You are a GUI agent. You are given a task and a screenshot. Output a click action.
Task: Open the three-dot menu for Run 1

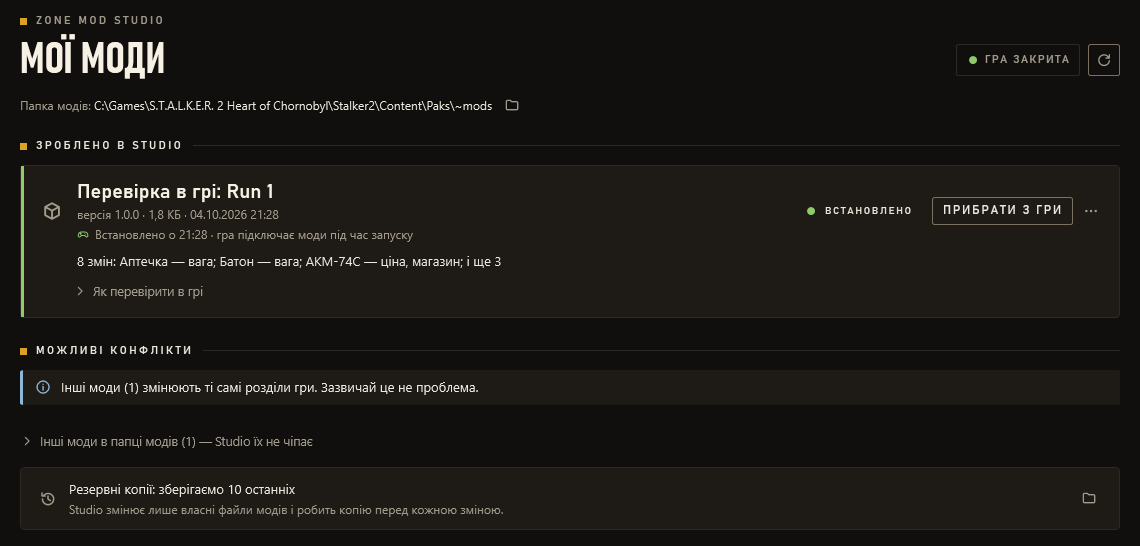[1091, 211]
